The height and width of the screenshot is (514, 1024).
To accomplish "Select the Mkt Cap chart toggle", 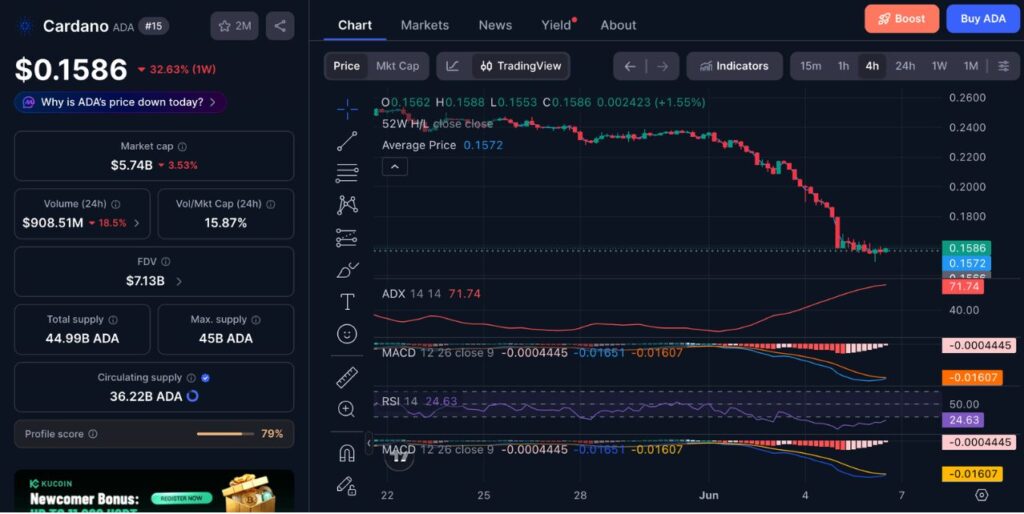I will click(397, 66).
